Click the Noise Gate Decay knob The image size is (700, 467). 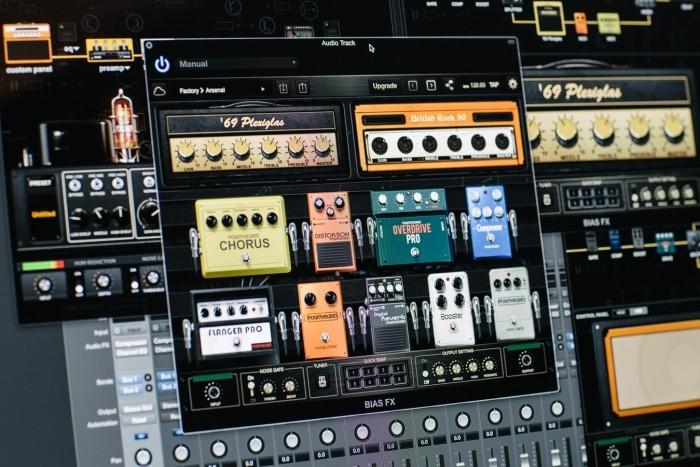[x=290, y=386]
